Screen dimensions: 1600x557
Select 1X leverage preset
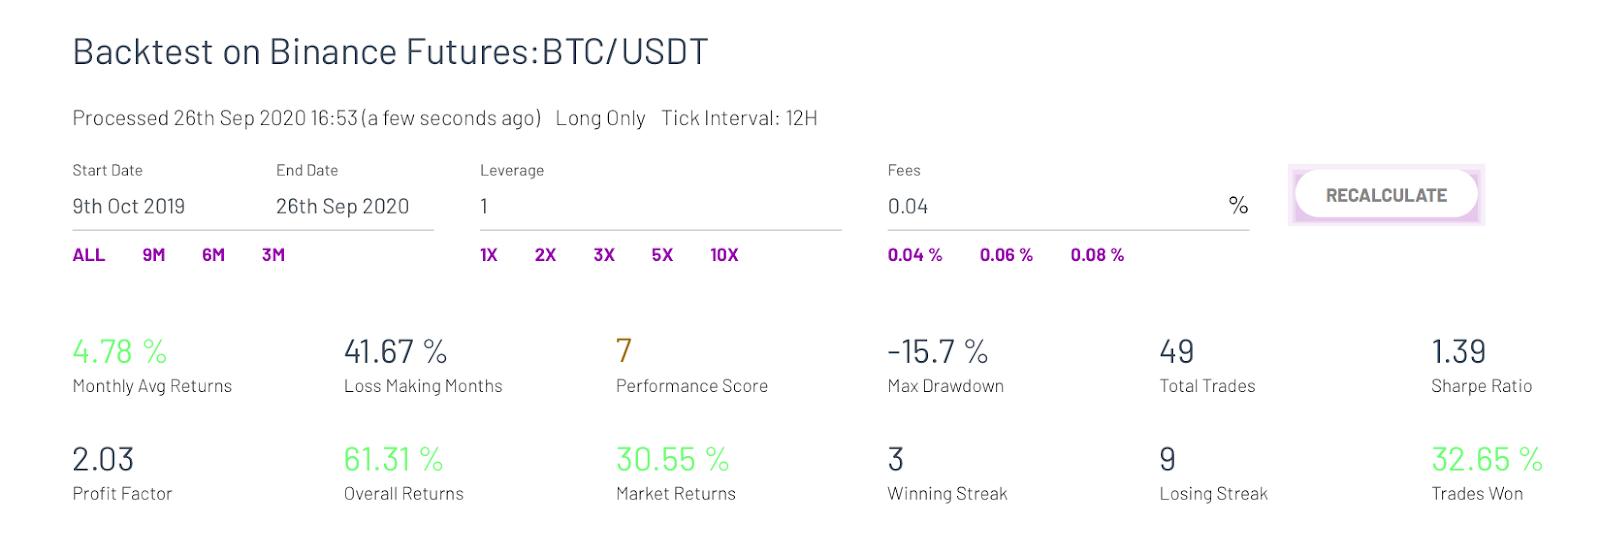pos(489,255)
